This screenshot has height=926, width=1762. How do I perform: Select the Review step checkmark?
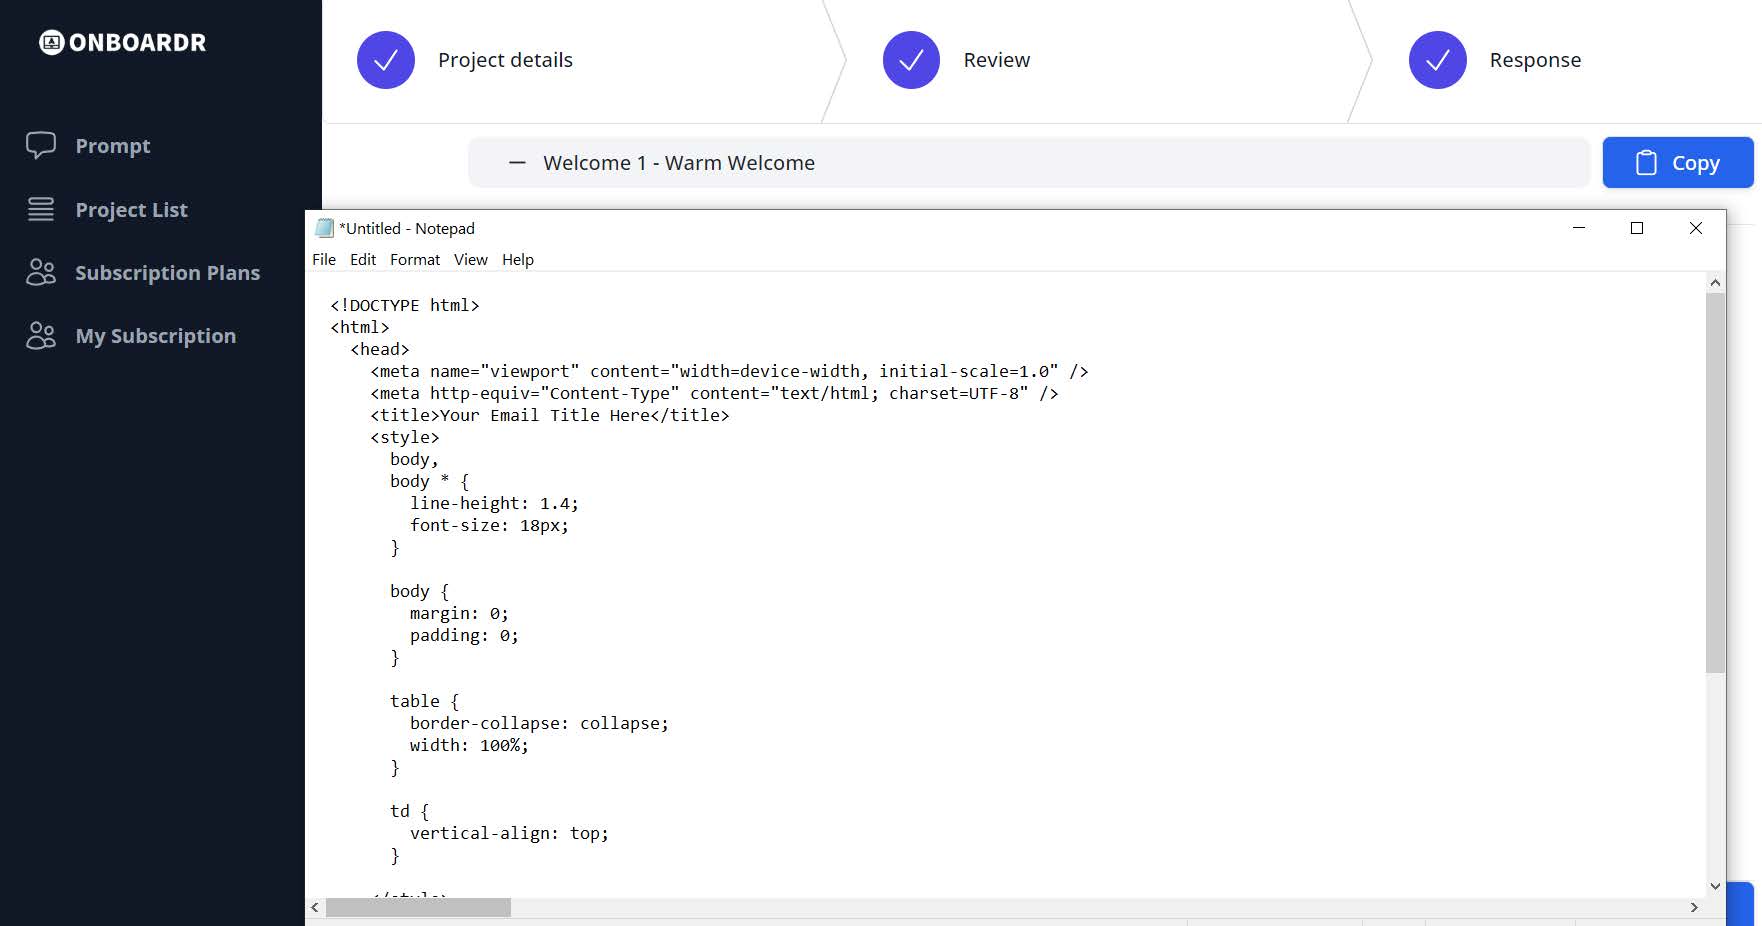(911, 60)
